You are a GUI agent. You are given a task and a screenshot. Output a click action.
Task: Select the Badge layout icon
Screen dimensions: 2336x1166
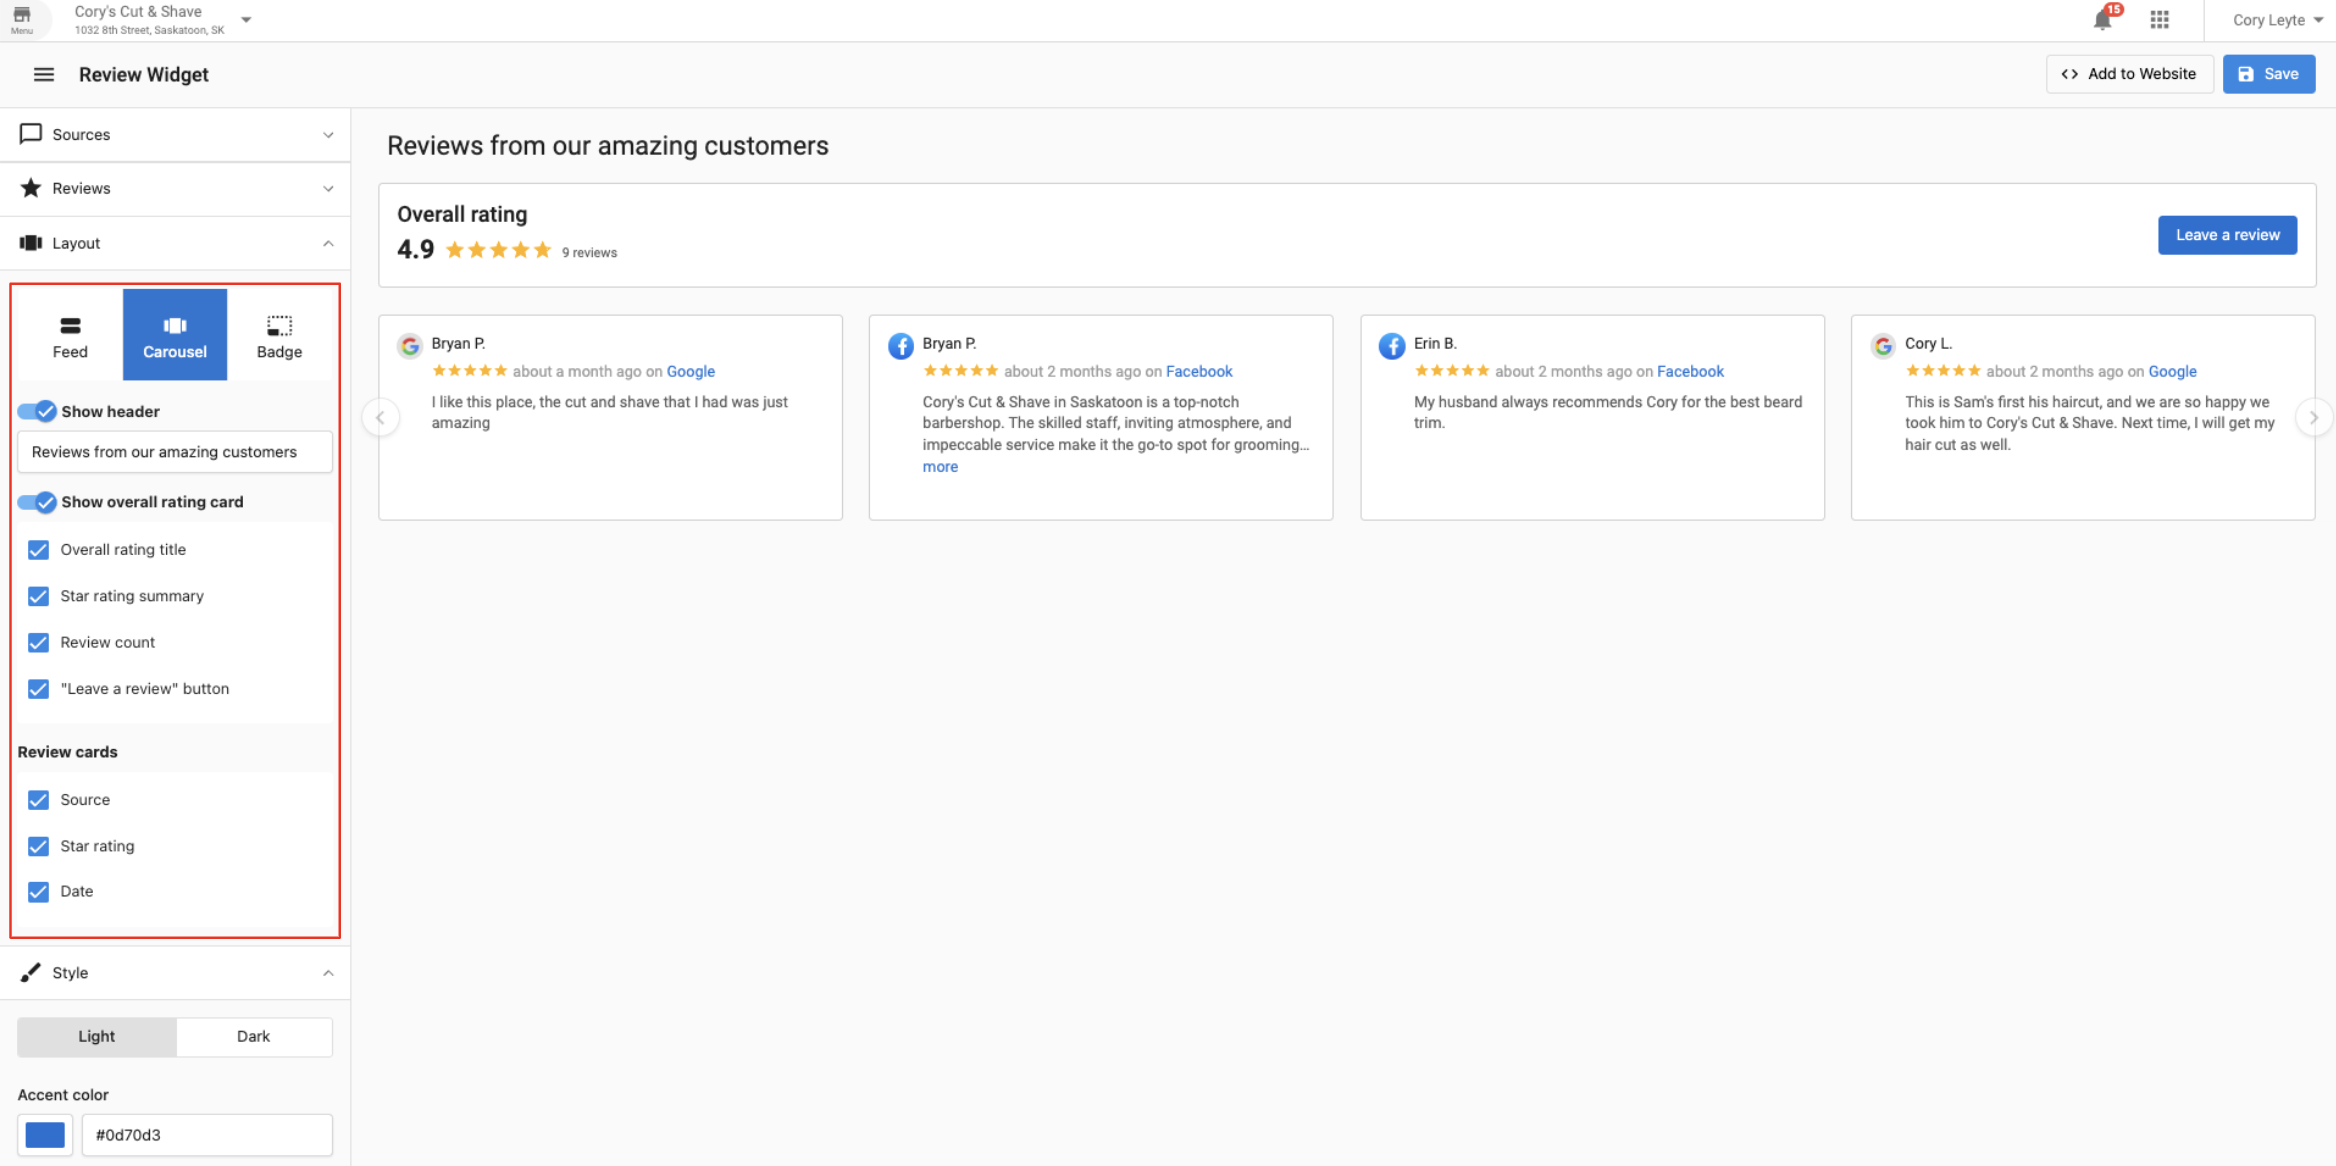[x=279, y=334]
